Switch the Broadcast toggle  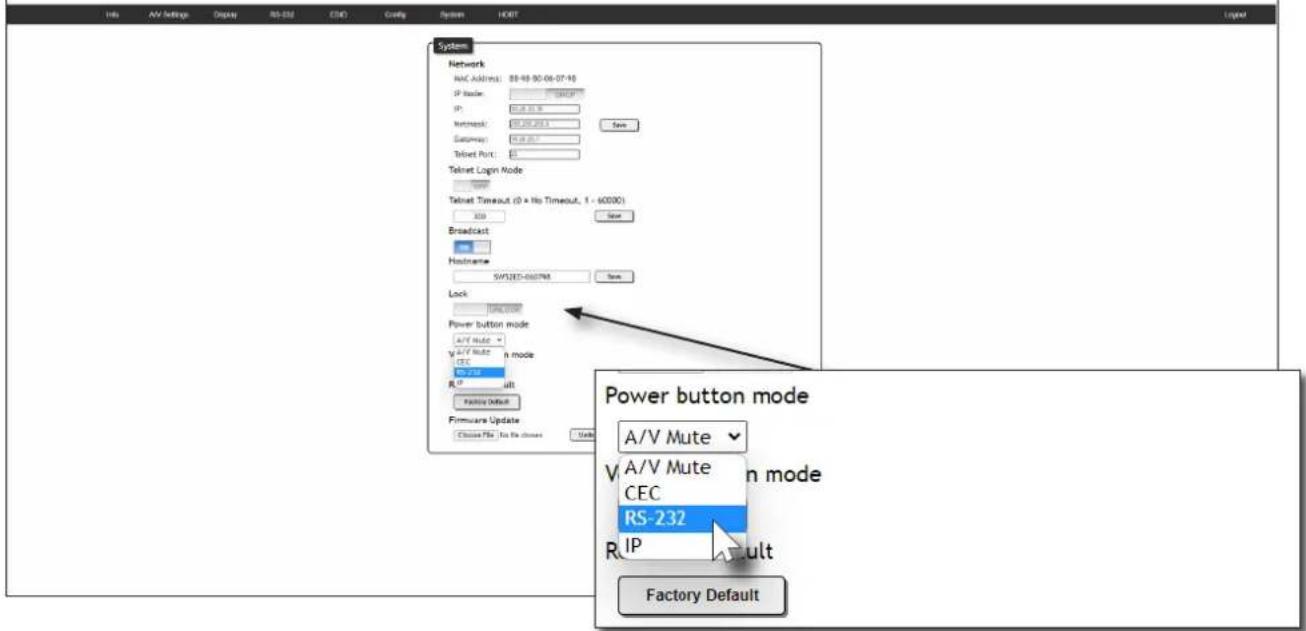[x=472, y=246]
